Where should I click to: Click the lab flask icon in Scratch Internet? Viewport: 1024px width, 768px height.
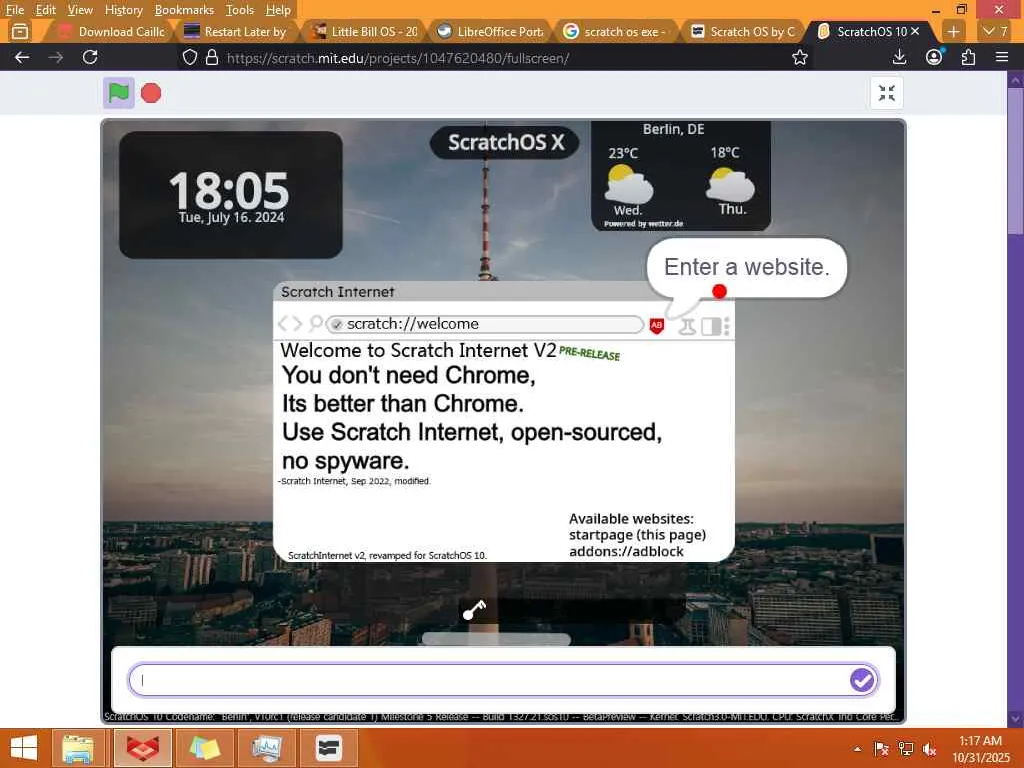pos(686,326)
